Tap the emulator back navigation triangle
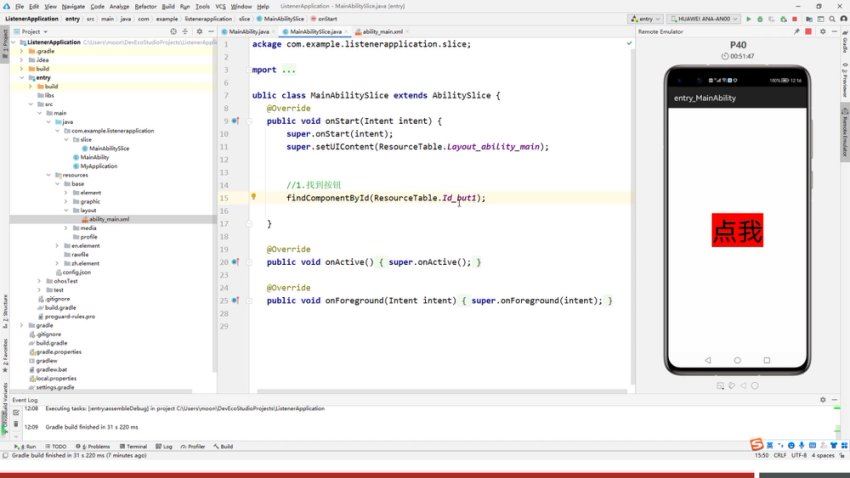Screen dimensions: 850x478 pos(707,360)
